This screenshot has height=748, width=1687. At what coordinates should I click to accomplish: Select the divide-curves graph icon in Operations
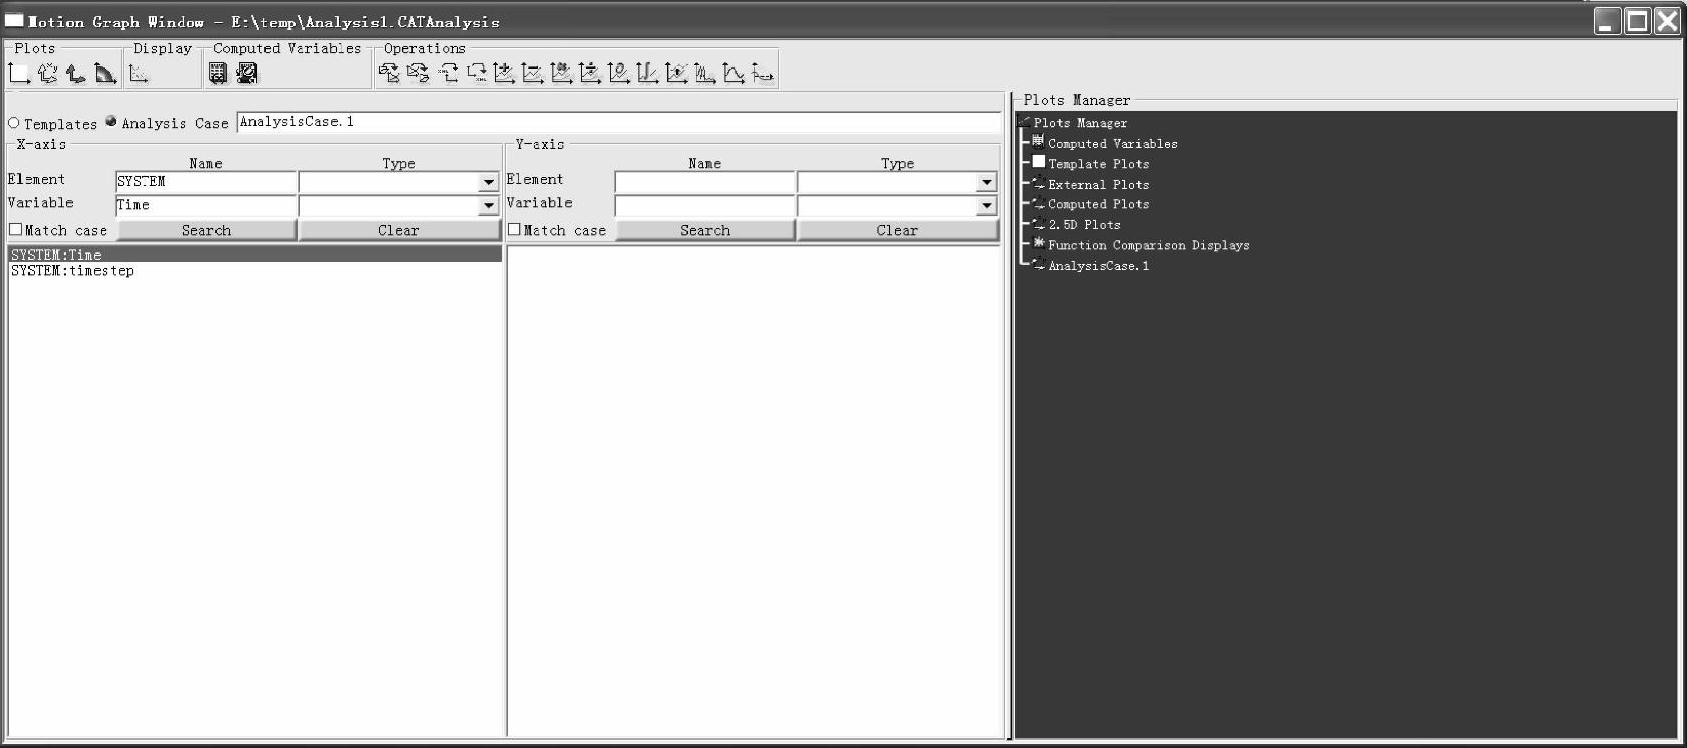coord(590,73)
